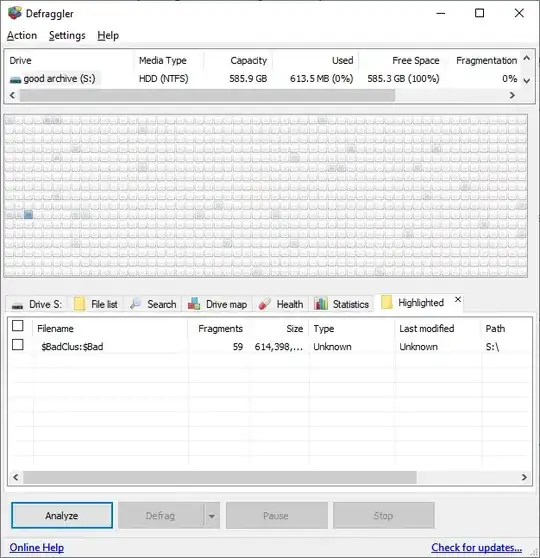Viewport: 540px width, 558px height.
Task: Click the file list horizontal scrollbar thumb
Action: [x=220, y=477]
